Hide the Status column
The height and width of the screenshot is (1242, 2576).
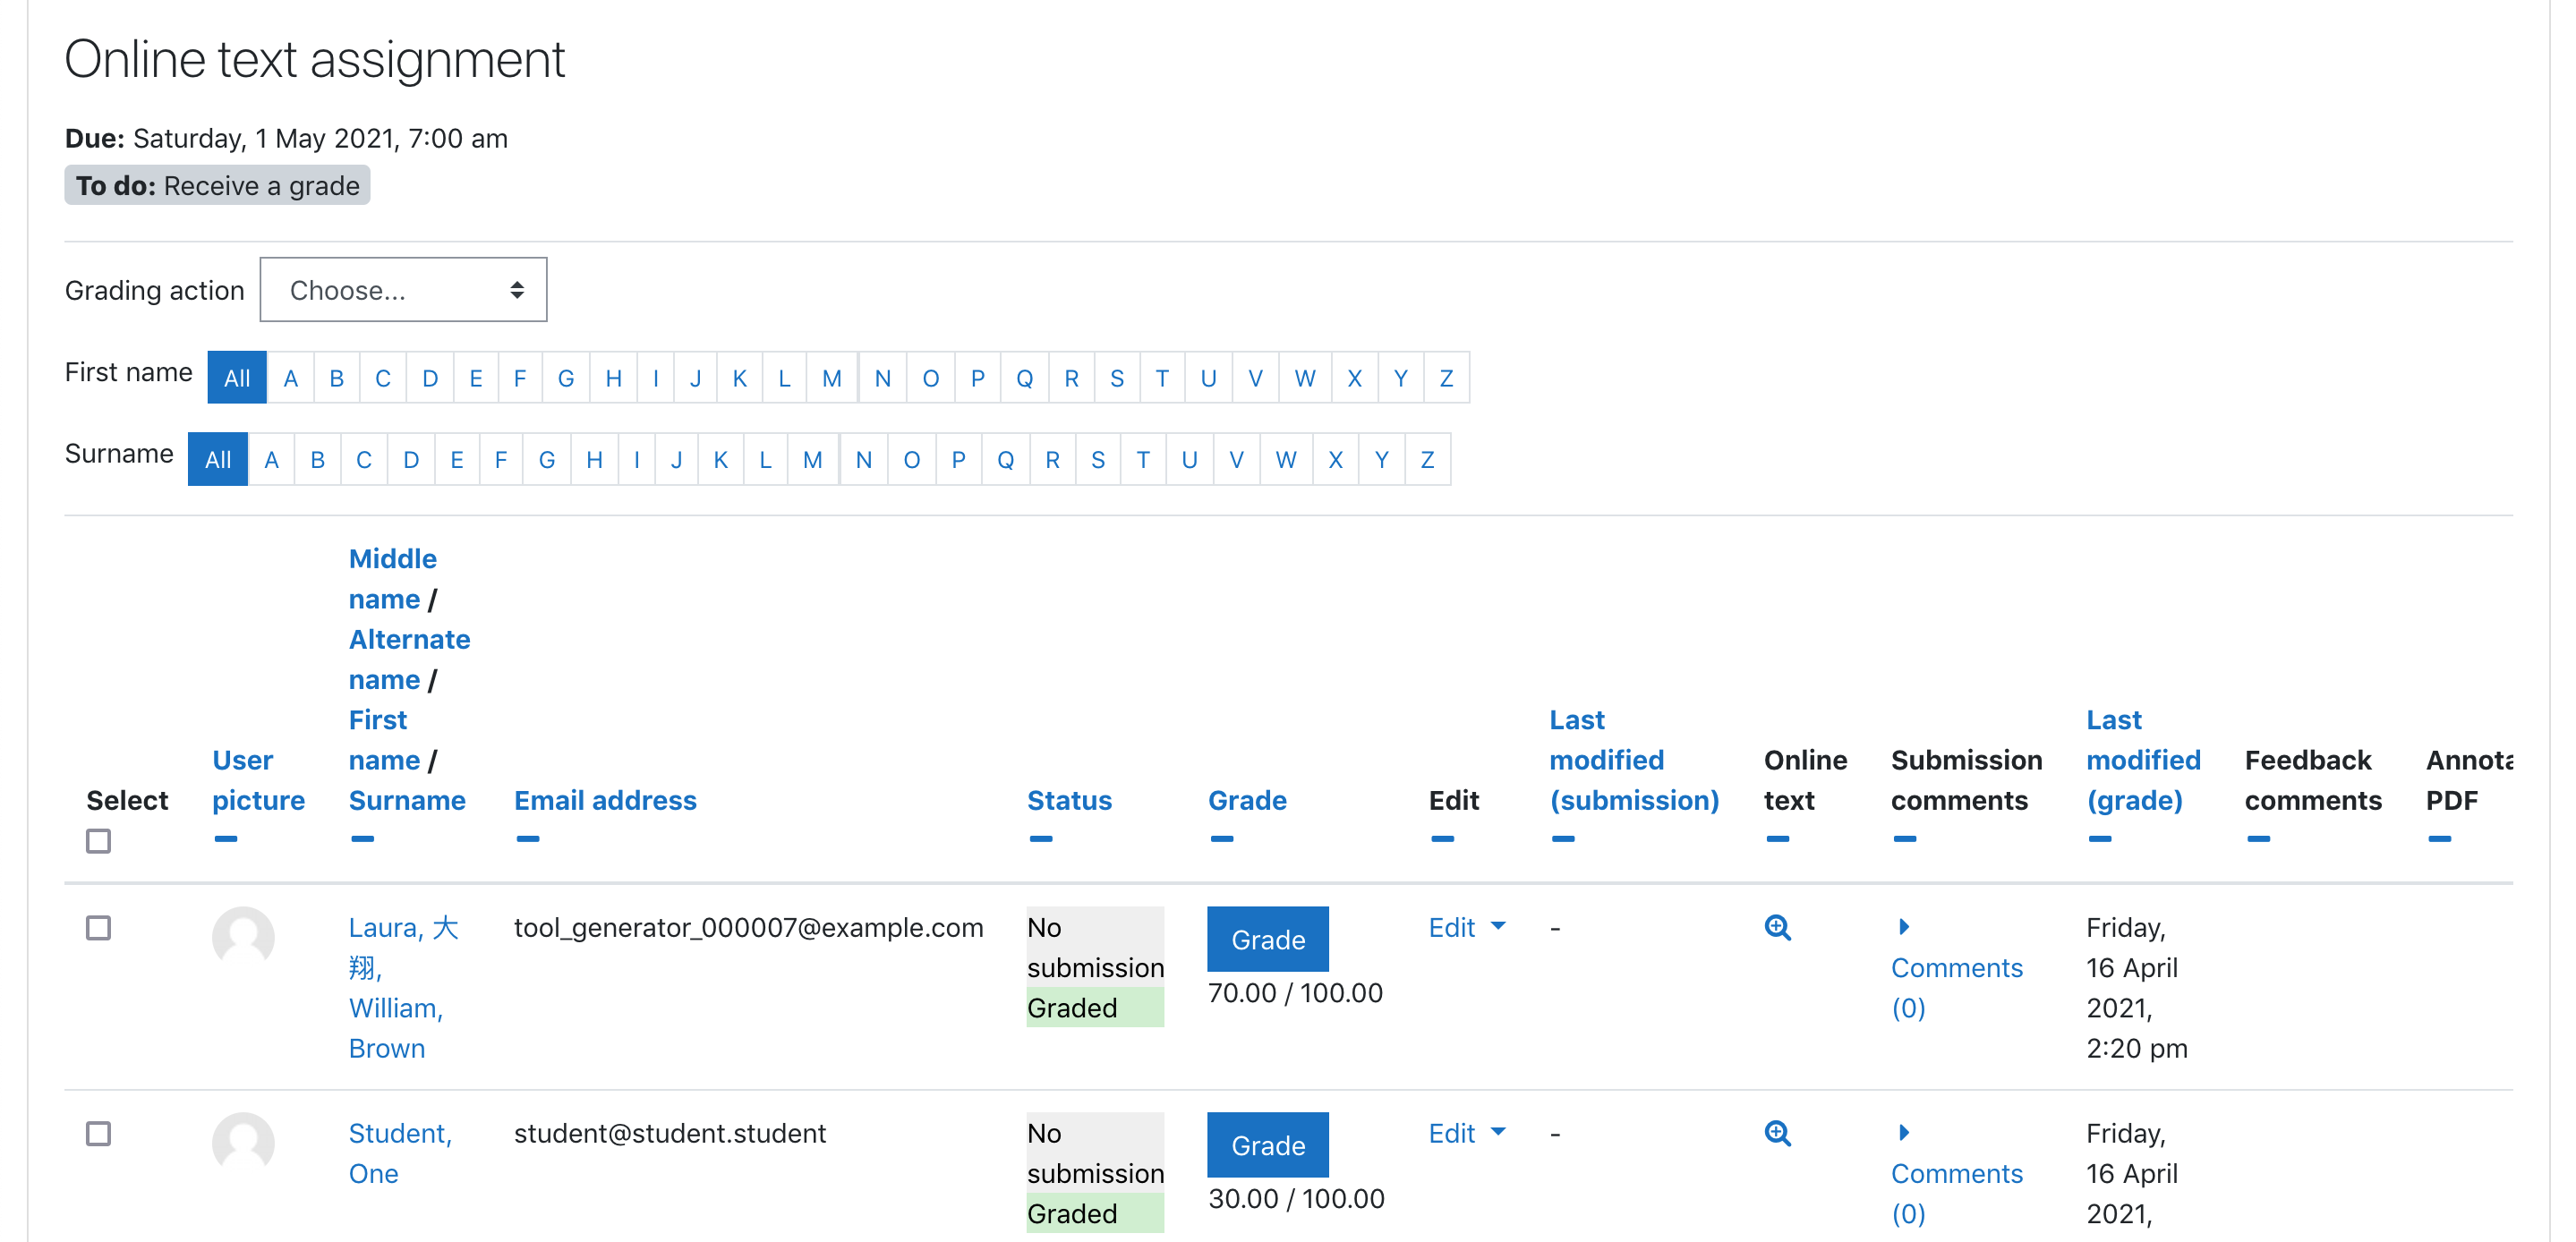tap(1041, 838)
